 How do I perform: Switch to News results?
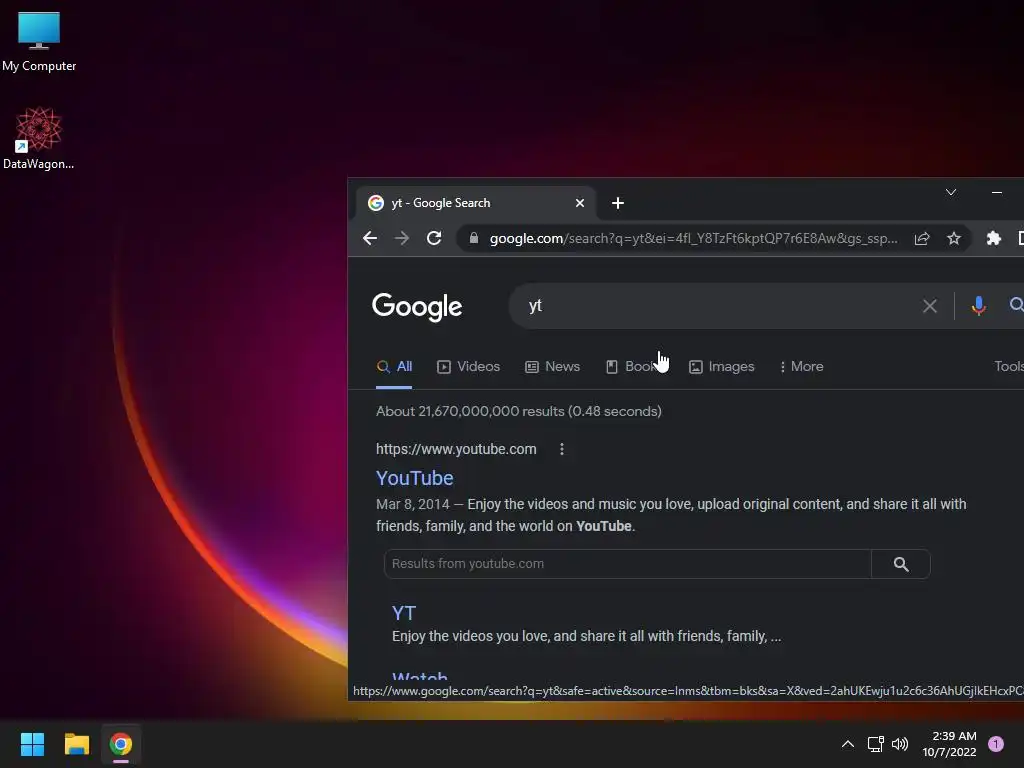(x=552, y=366)
